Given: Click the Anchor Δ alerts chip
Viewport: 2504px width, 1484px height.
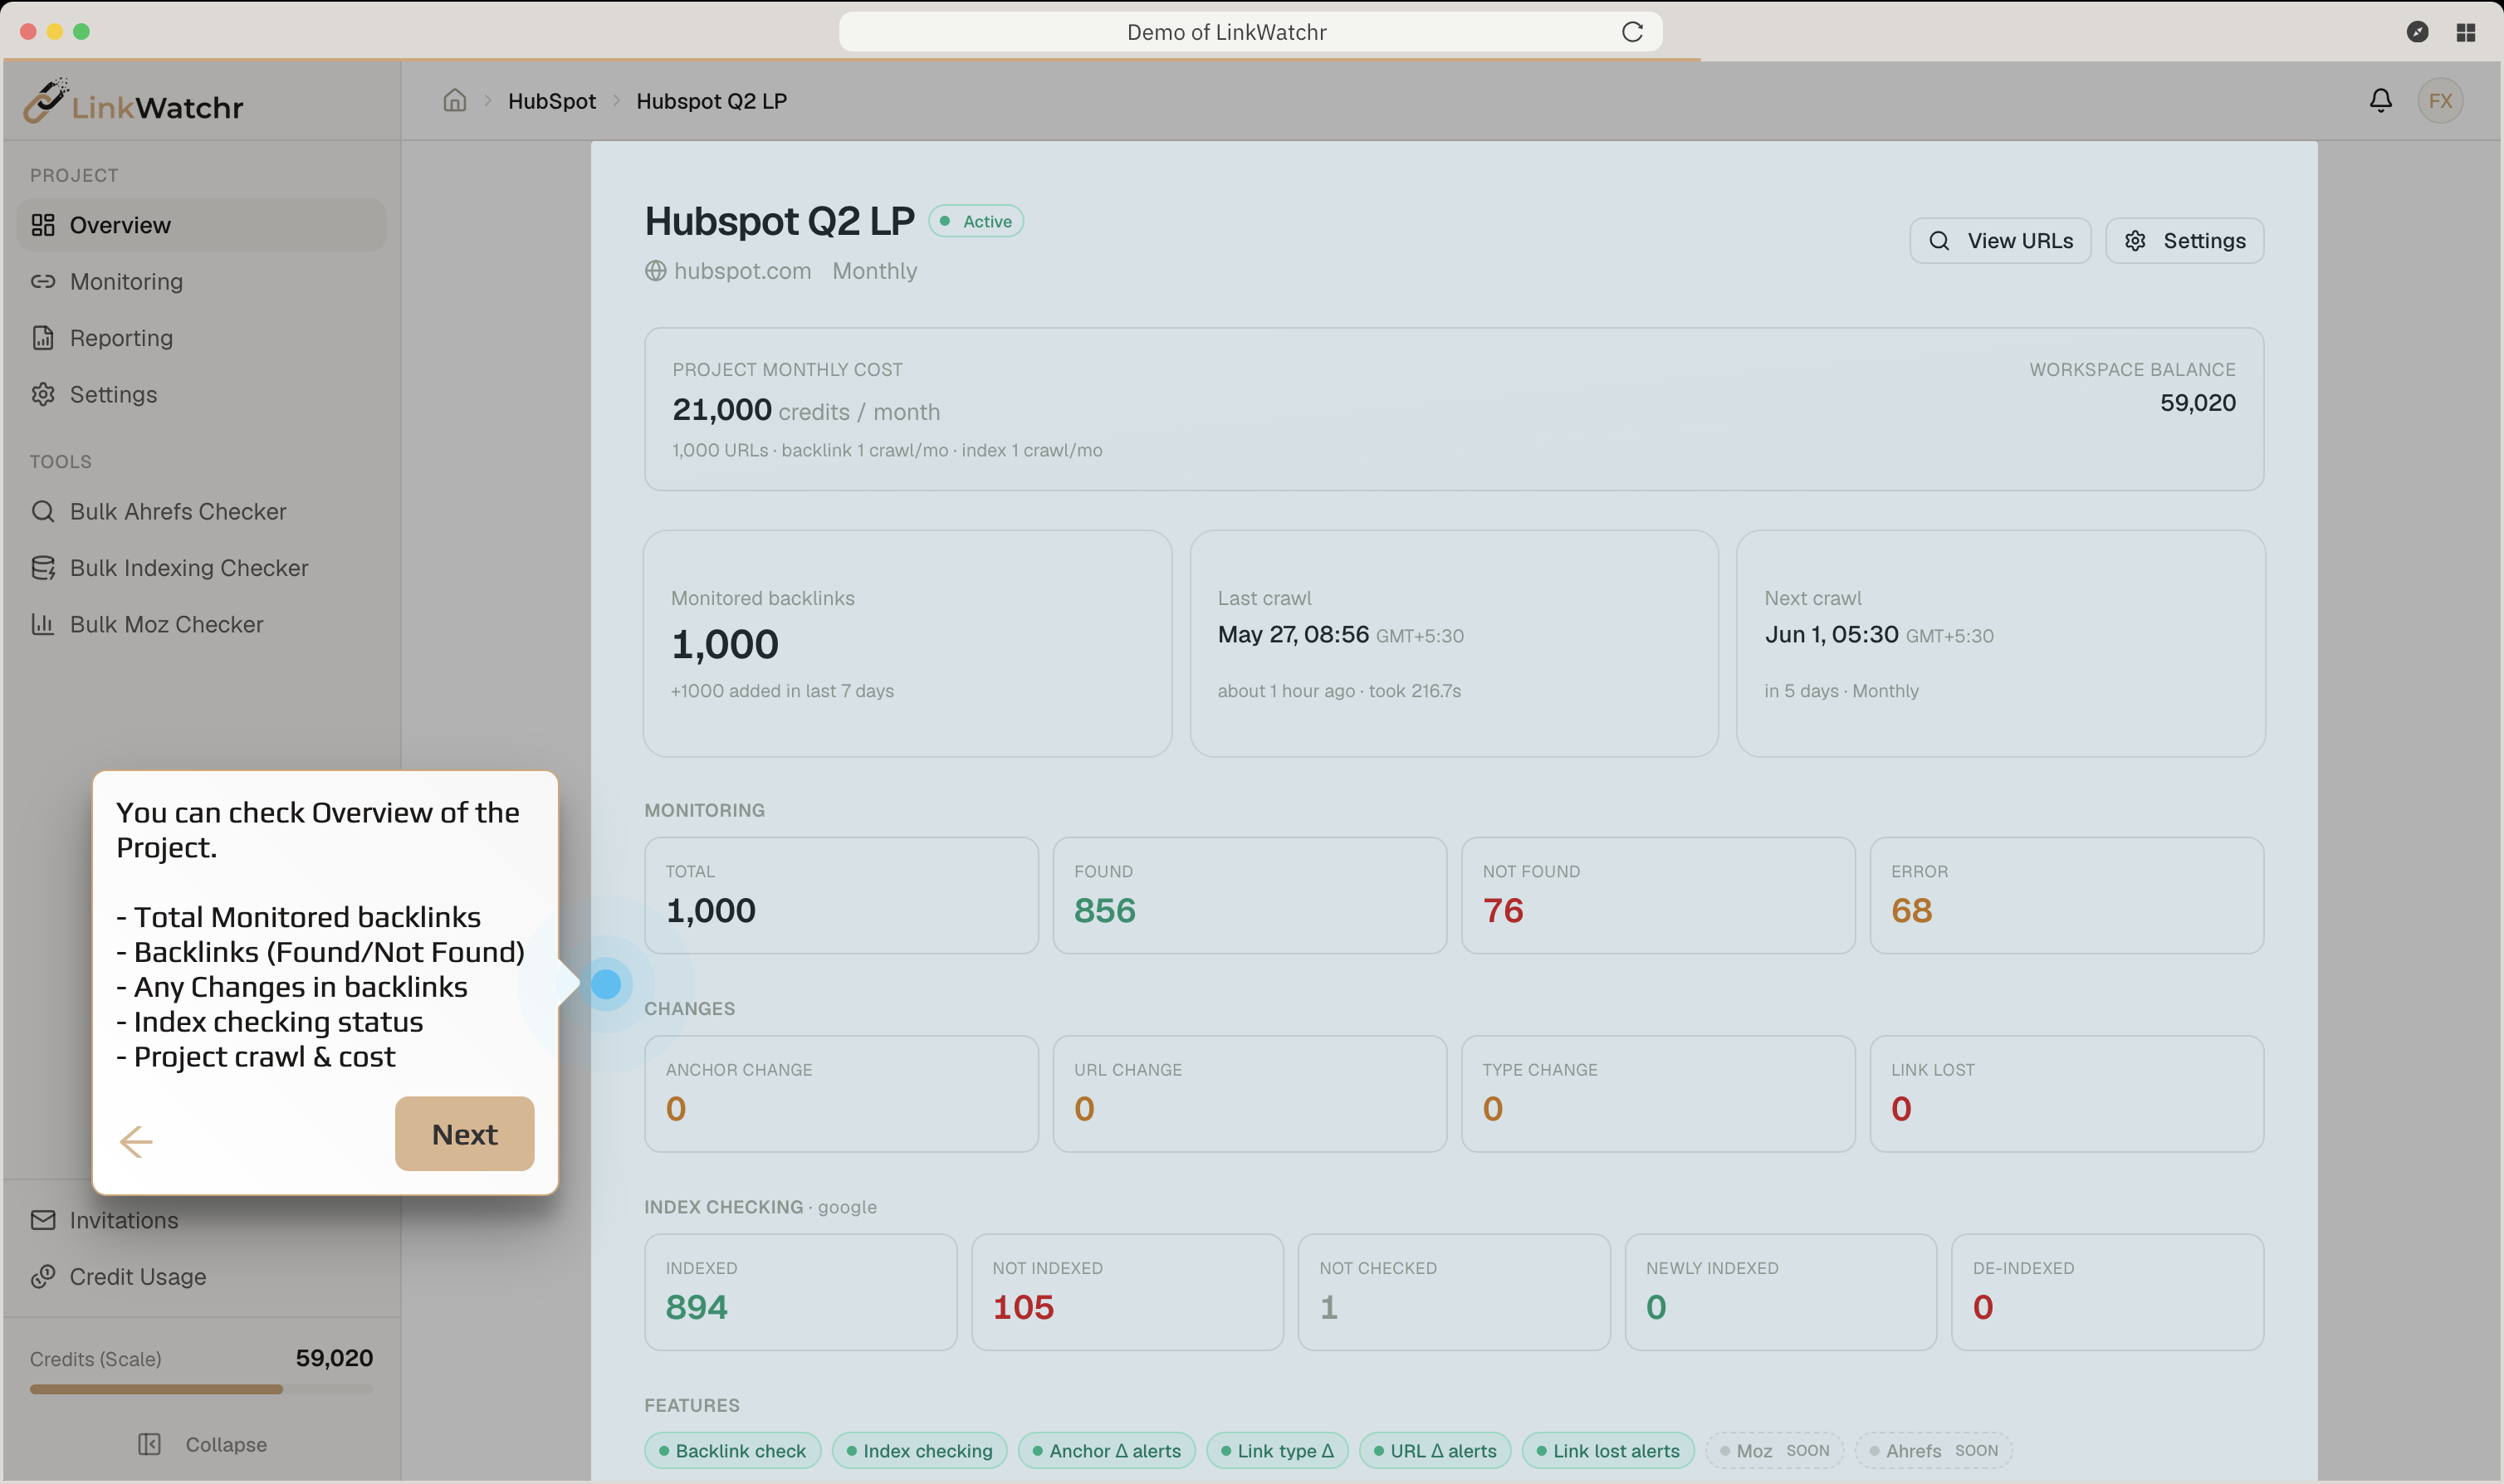Looking at the screenshot, I should pyautogui.click(x=1107, y=1451).
